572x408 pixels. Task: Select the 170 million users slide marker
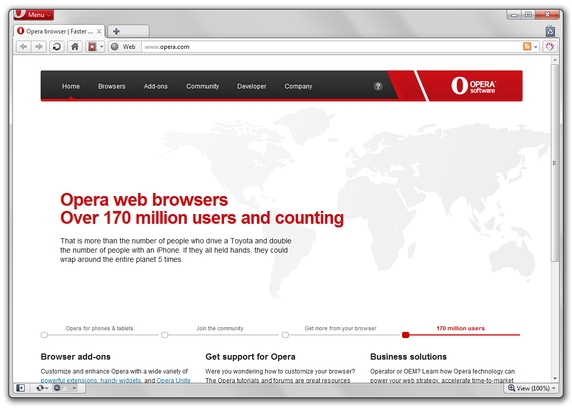tap(405, 335)
